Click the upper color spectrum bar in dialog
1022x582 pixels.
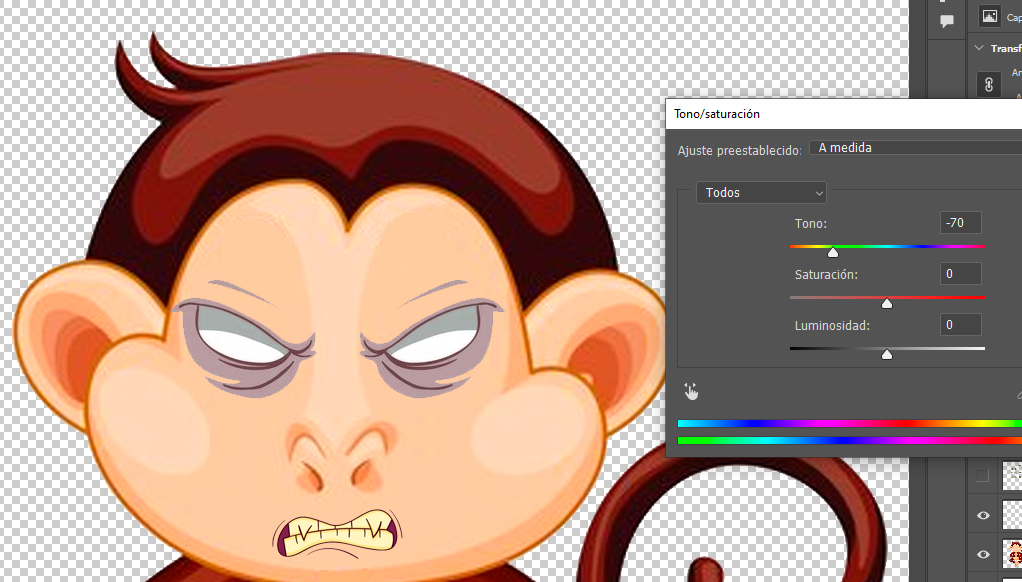848,424
